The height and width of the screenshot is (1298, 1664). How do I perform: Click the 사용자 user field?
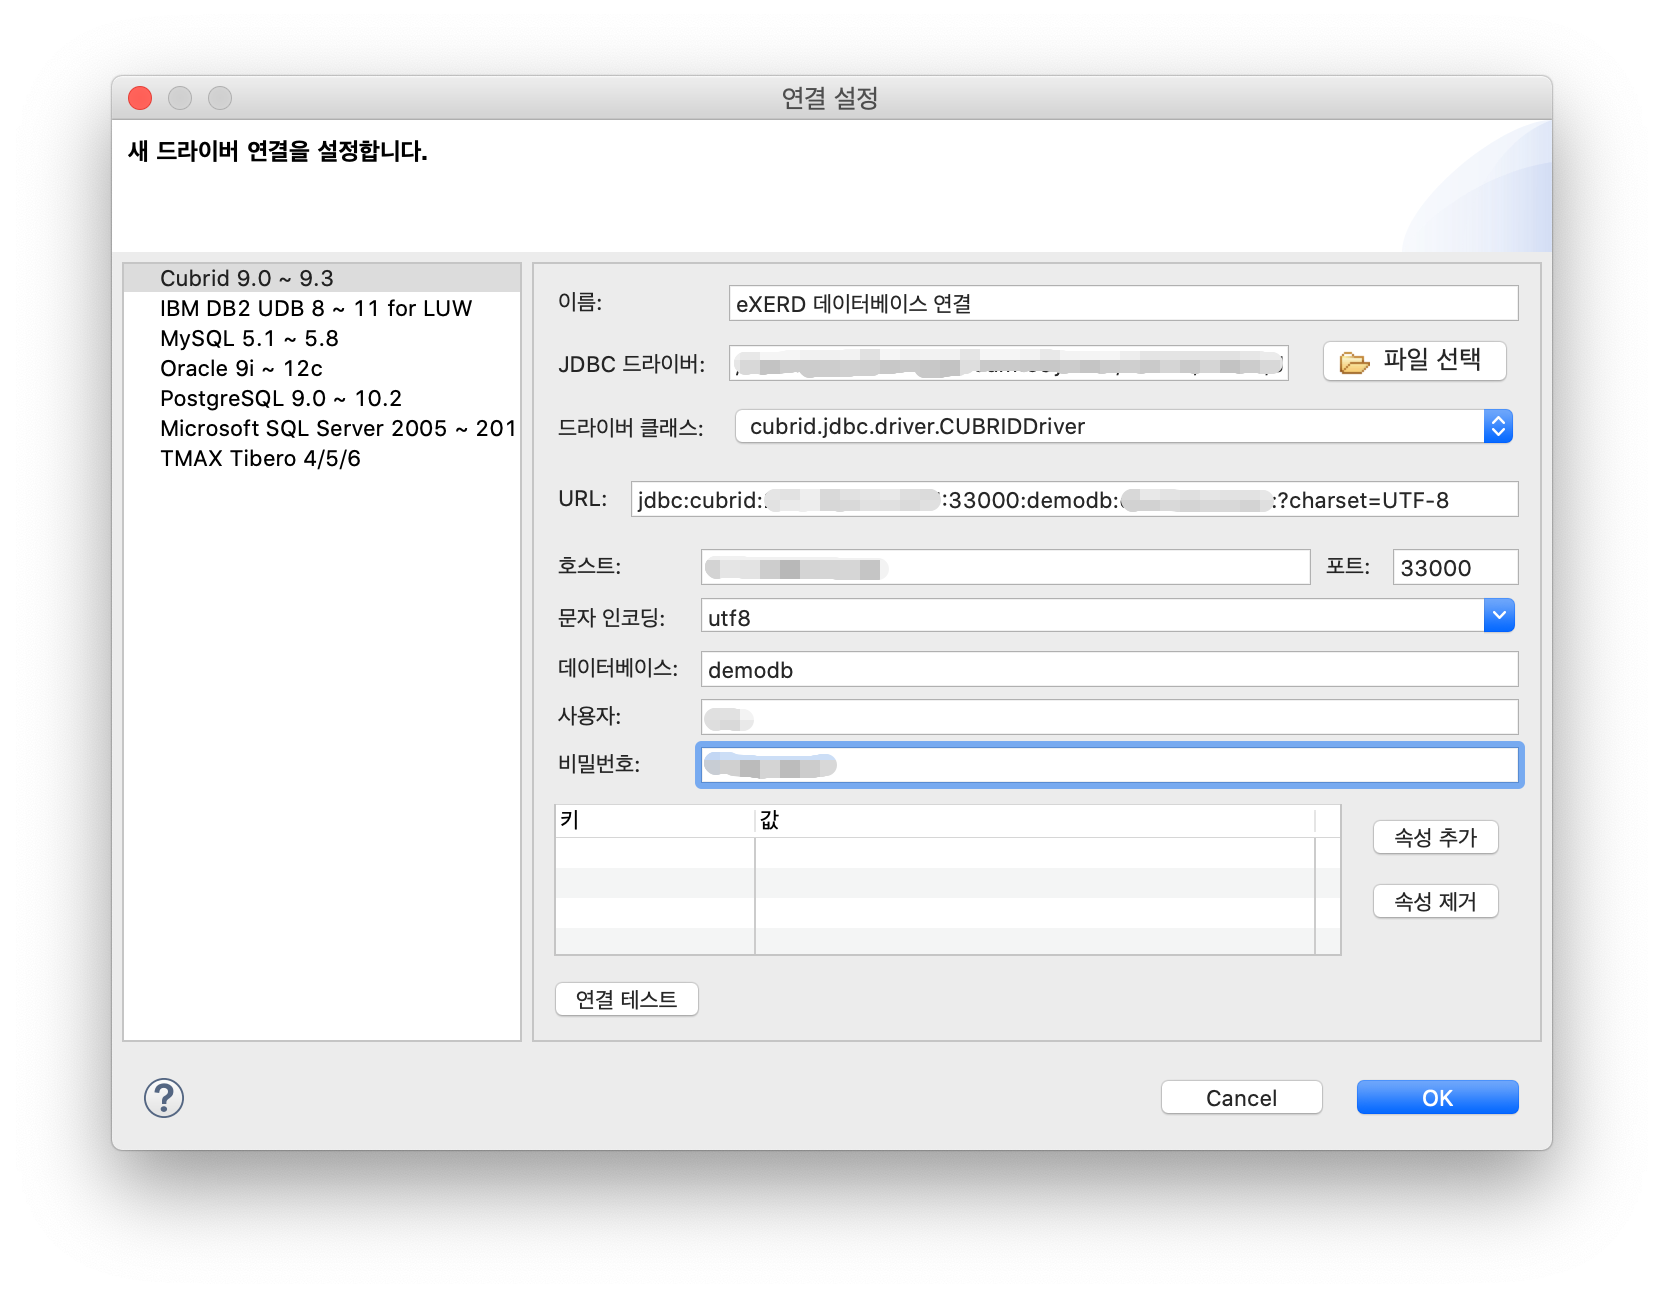1109,717
